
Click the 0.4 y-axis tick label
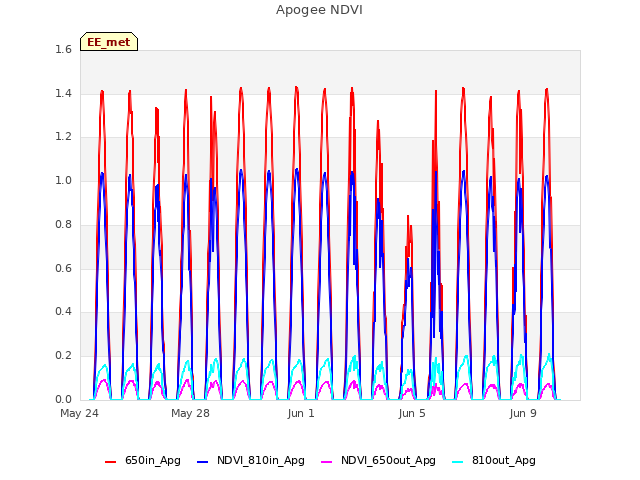coord(63,312)
